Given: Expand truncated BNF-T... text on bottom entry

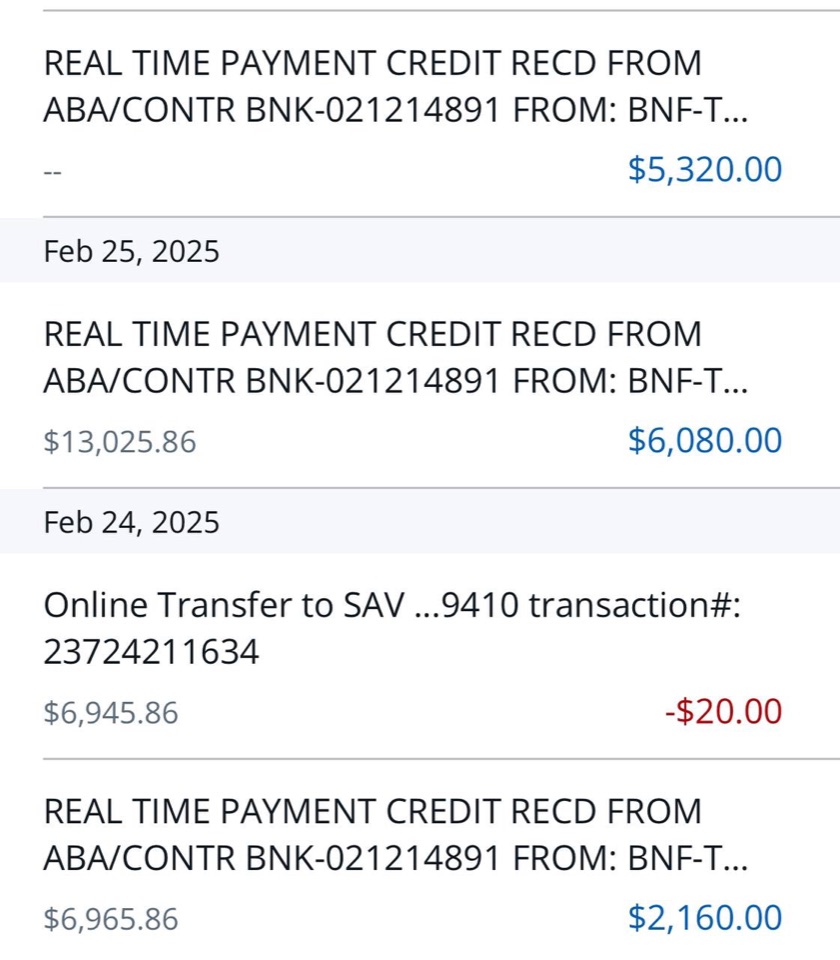Looking at the screenshot, I should point(688,858).
